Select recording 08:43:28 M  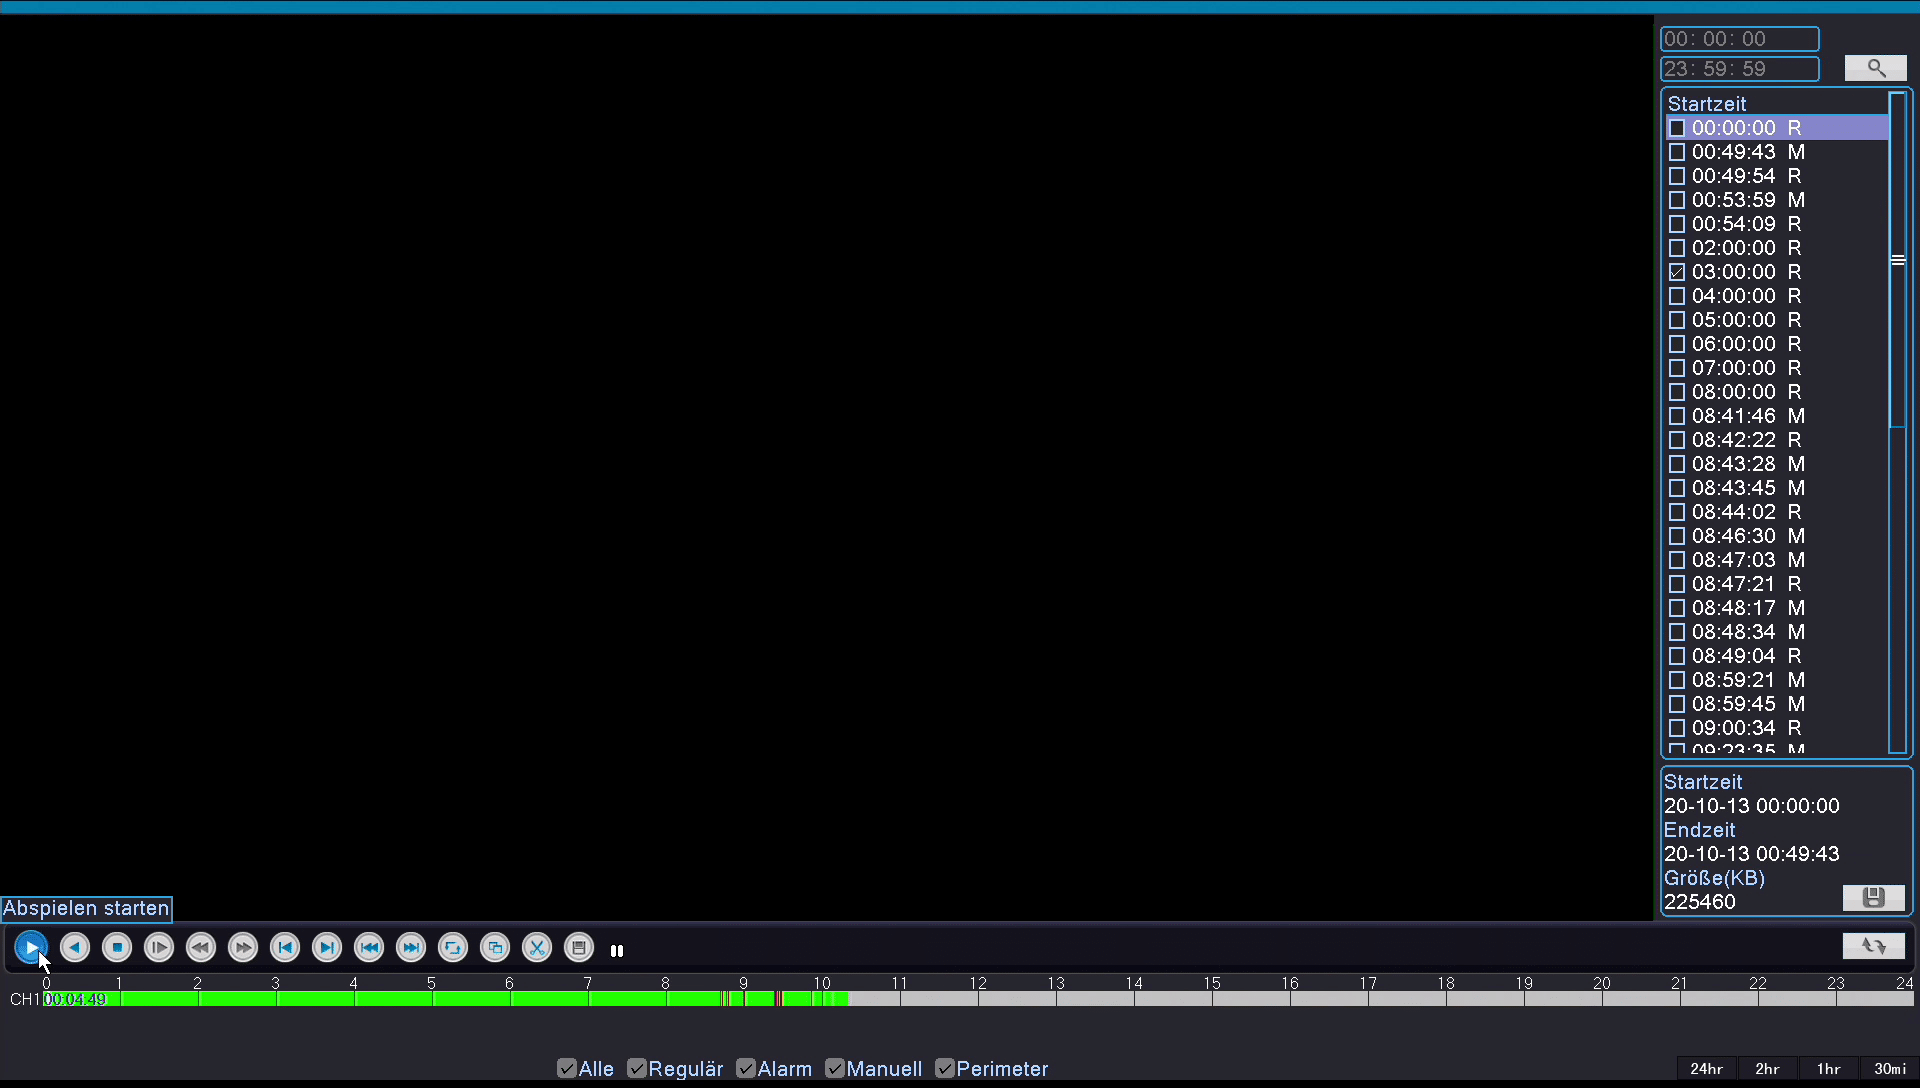click(1777, 464)
